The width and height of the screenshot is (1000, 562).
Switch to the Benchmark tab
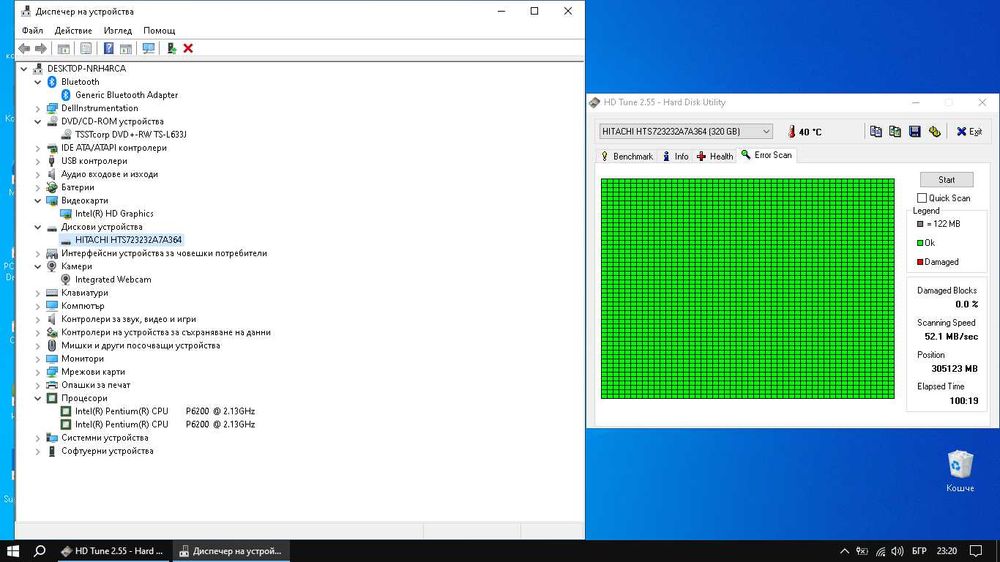coord(627,156)
